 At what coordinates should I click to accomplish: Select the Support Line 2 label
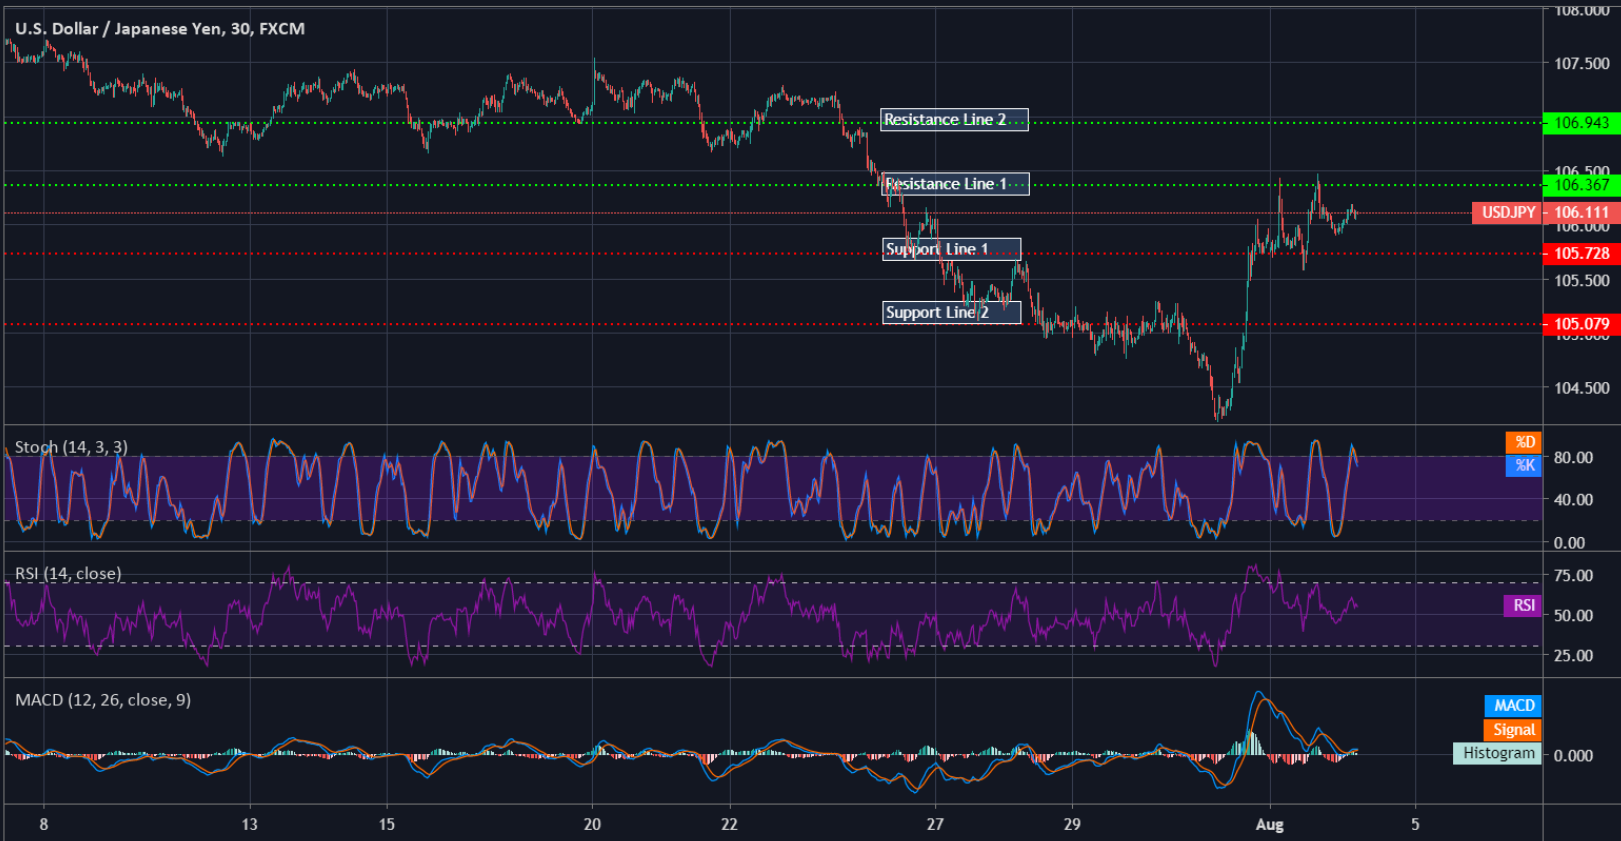(951, 313)
